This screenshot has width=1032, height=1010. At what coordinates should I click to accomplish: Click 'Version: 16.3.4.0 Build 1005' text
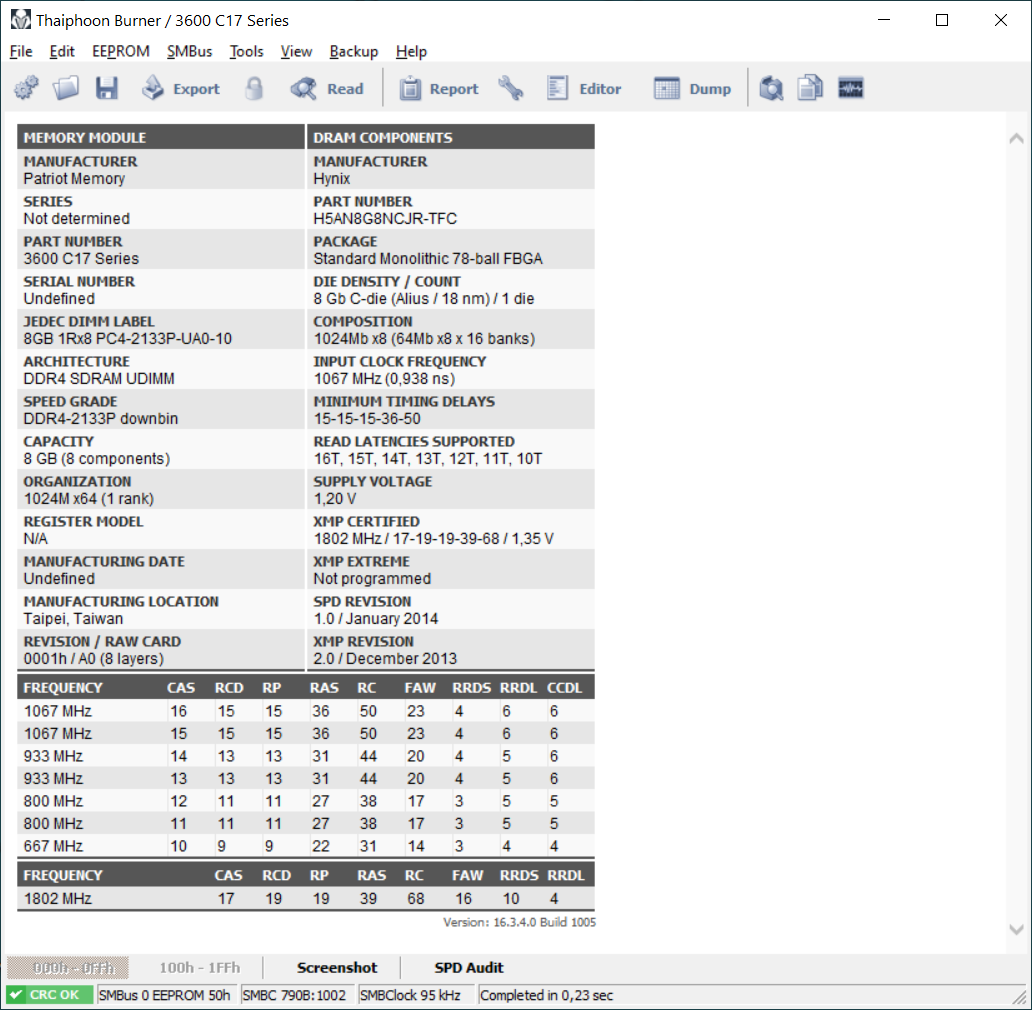[519, 922]
